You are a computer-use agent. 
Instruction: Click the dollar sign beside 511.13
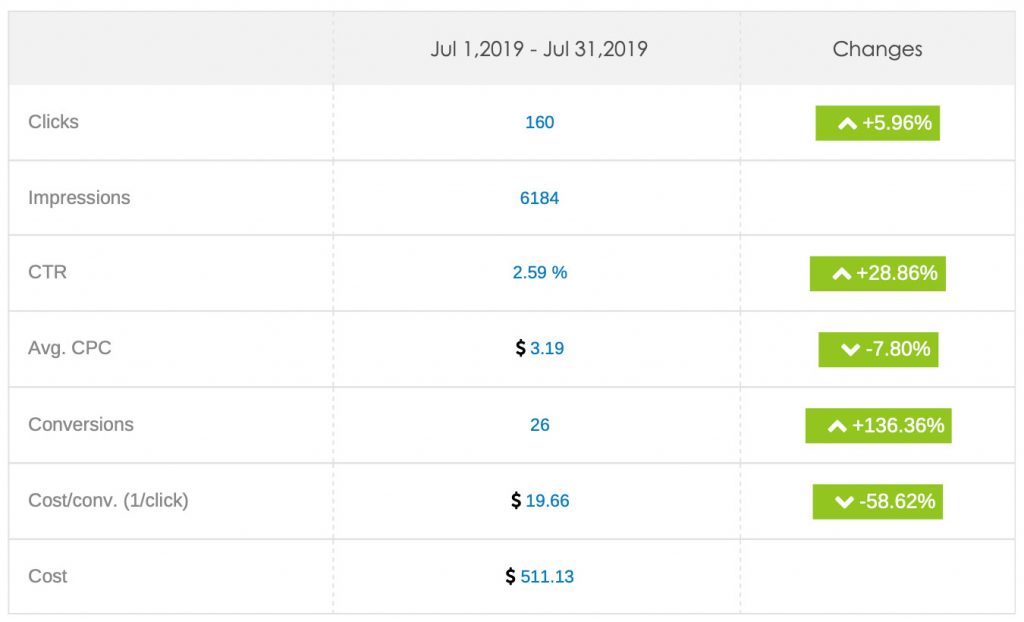511,577
